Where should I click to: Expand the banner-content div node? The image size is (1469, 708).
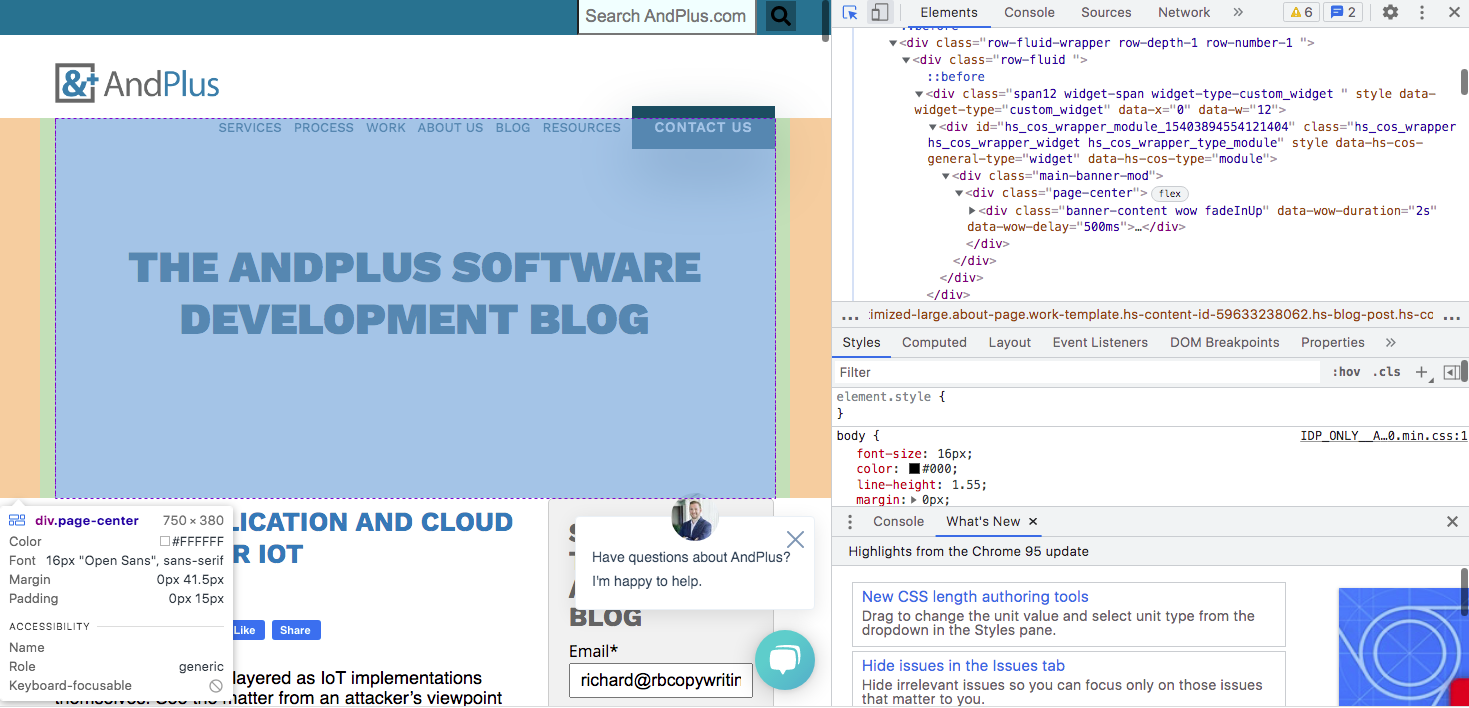(972, 210)
